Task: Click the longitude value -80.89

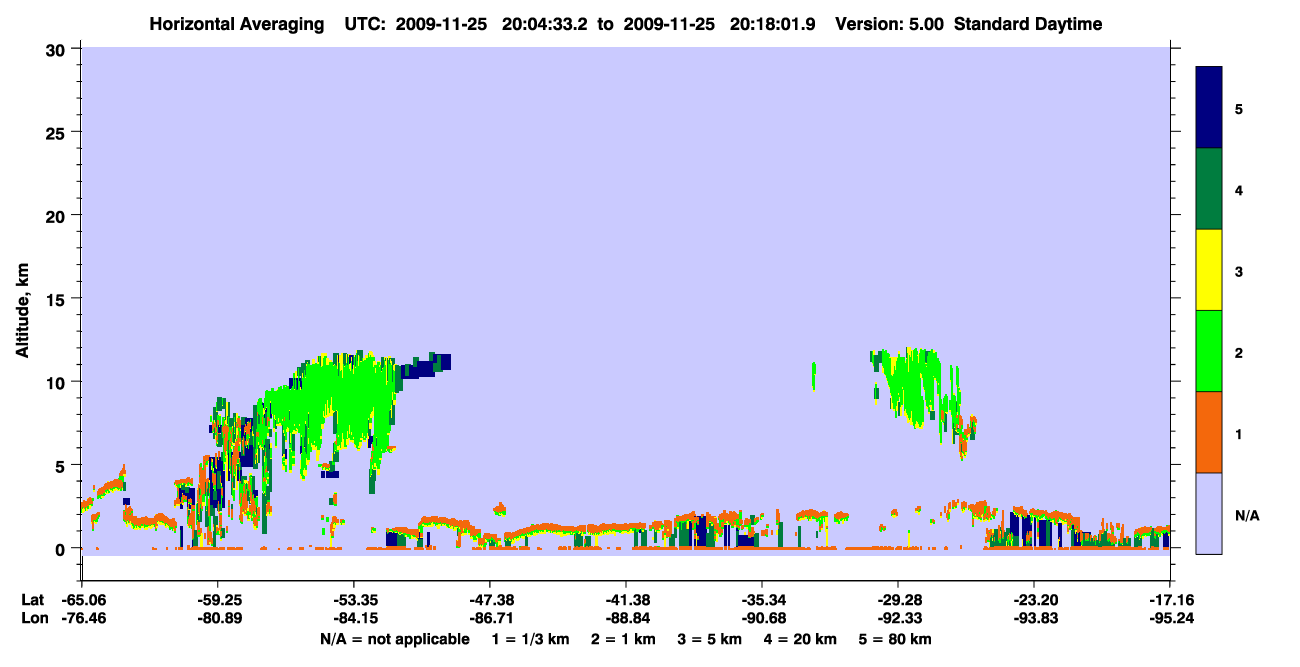Action: point(217,618)
